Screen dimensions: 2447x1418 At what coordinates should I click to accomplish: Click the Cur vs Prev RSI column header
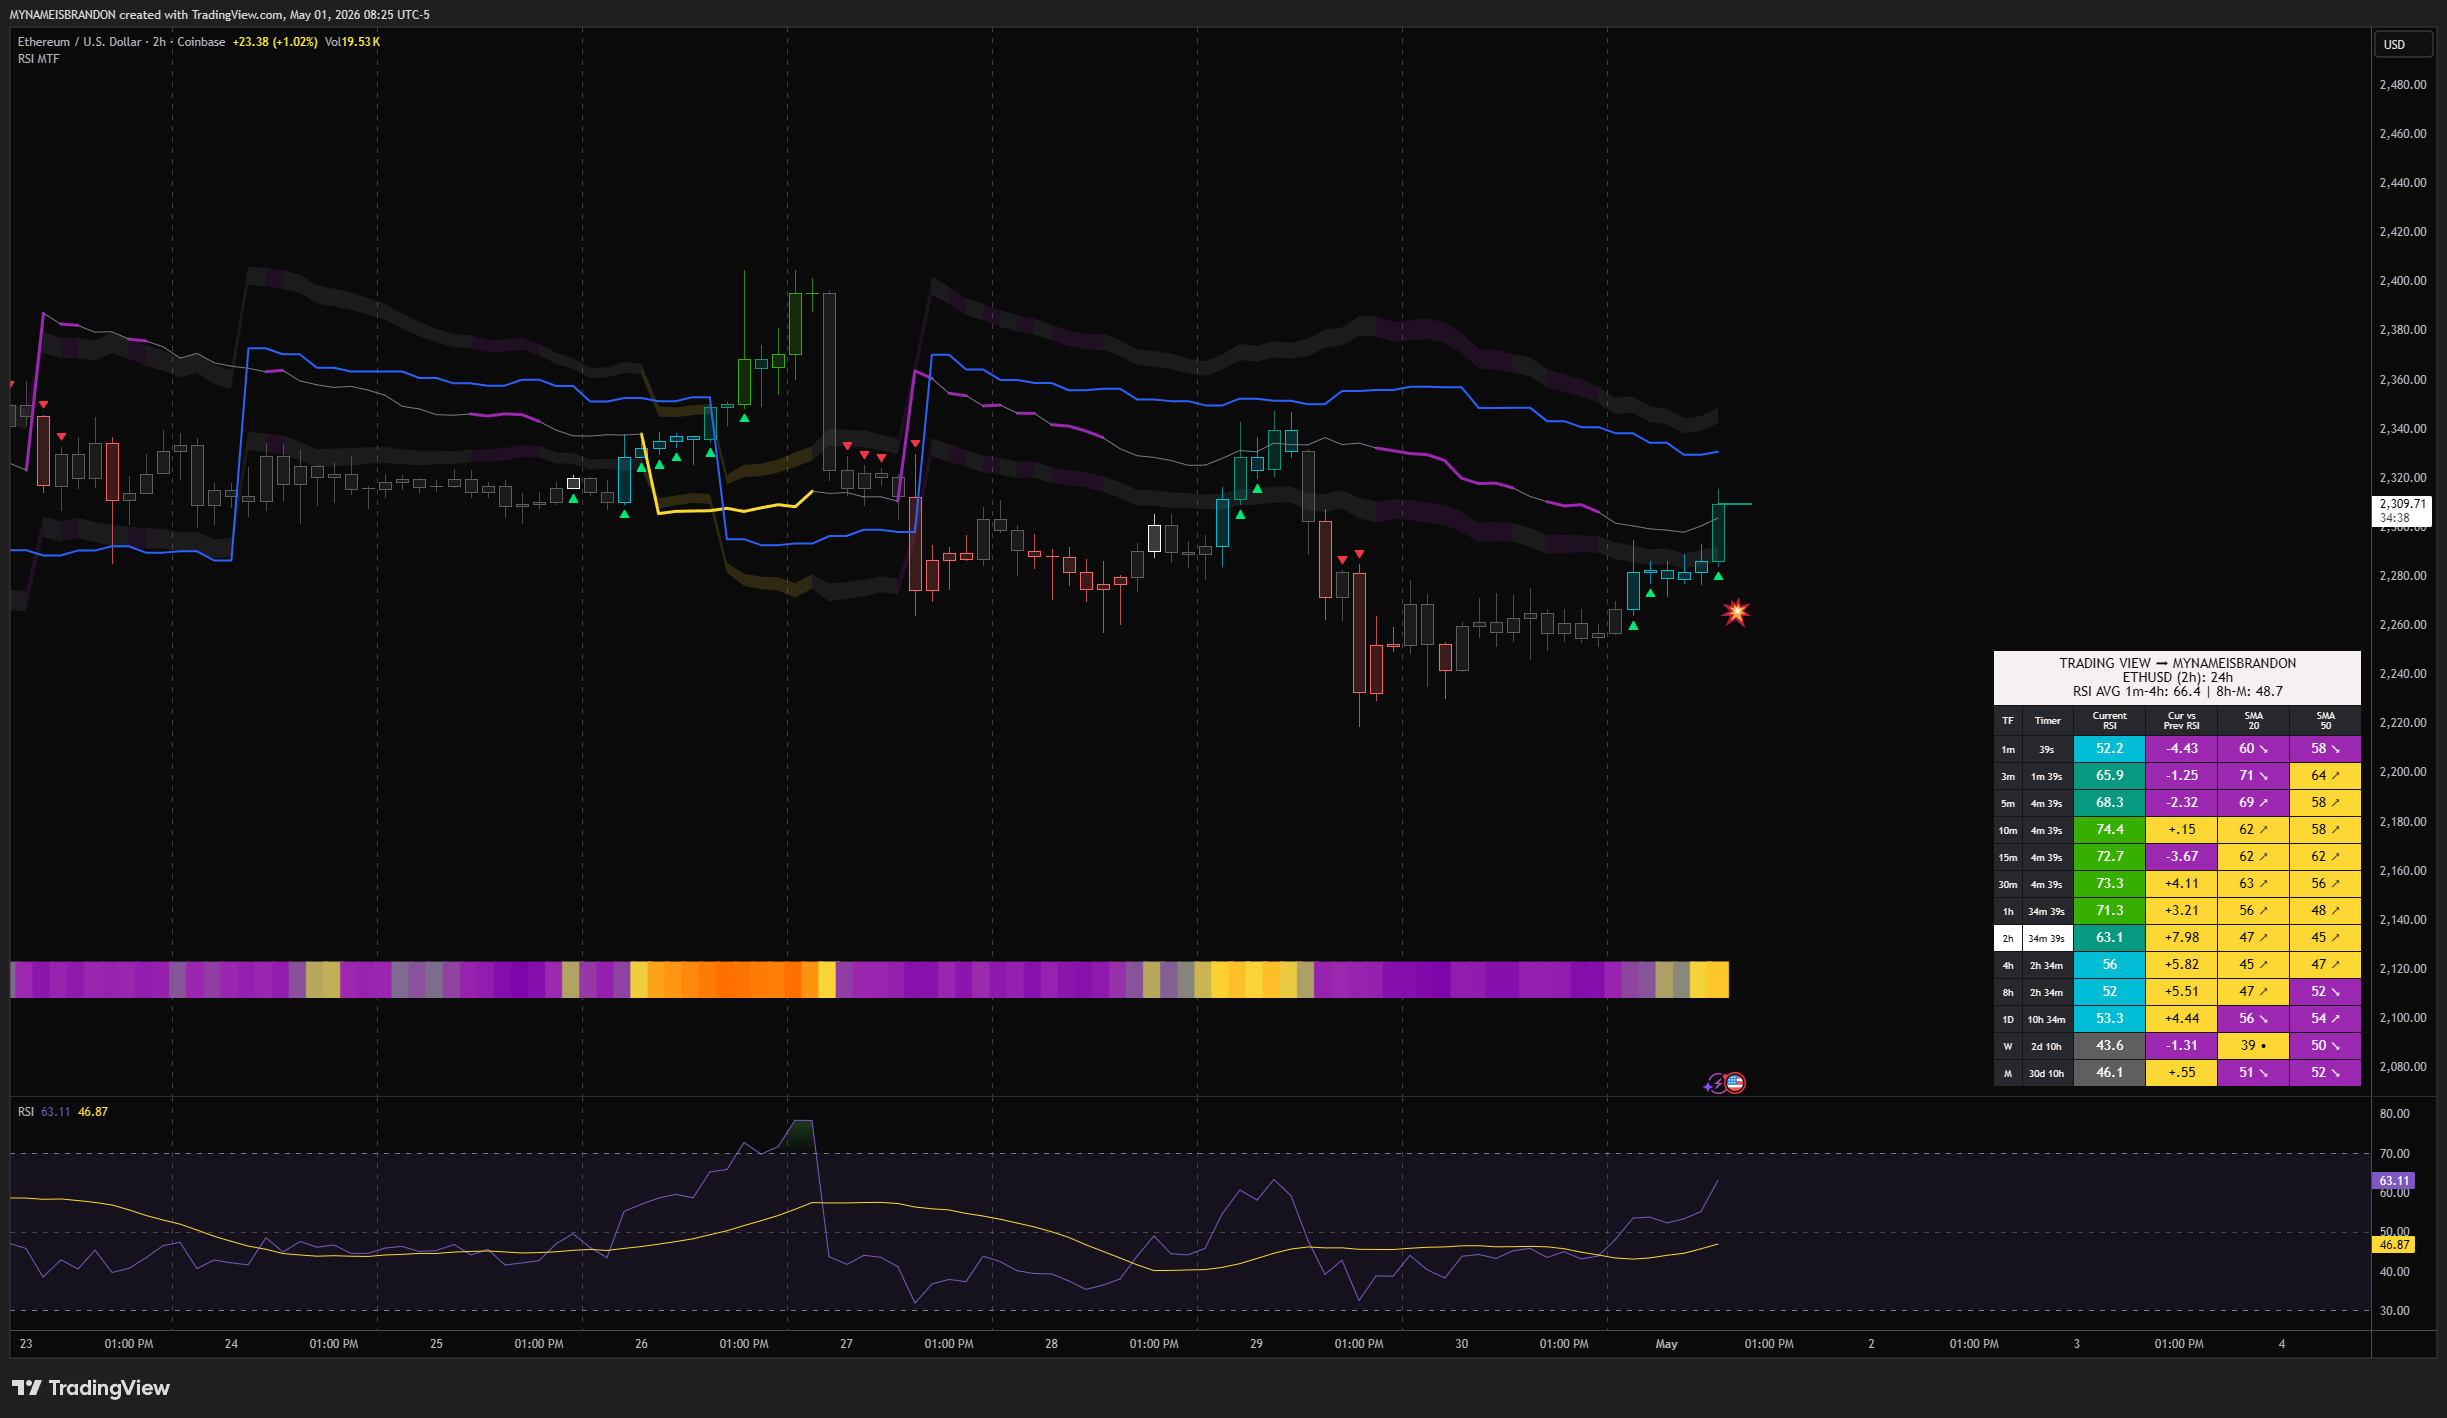(x=2181, y=720)
